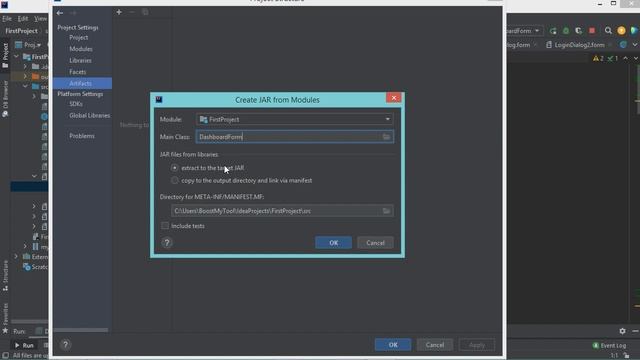Collapse FirstProject root in project tree
The height and width of the screenshot is (360, 640).
(x=17, y=57)
